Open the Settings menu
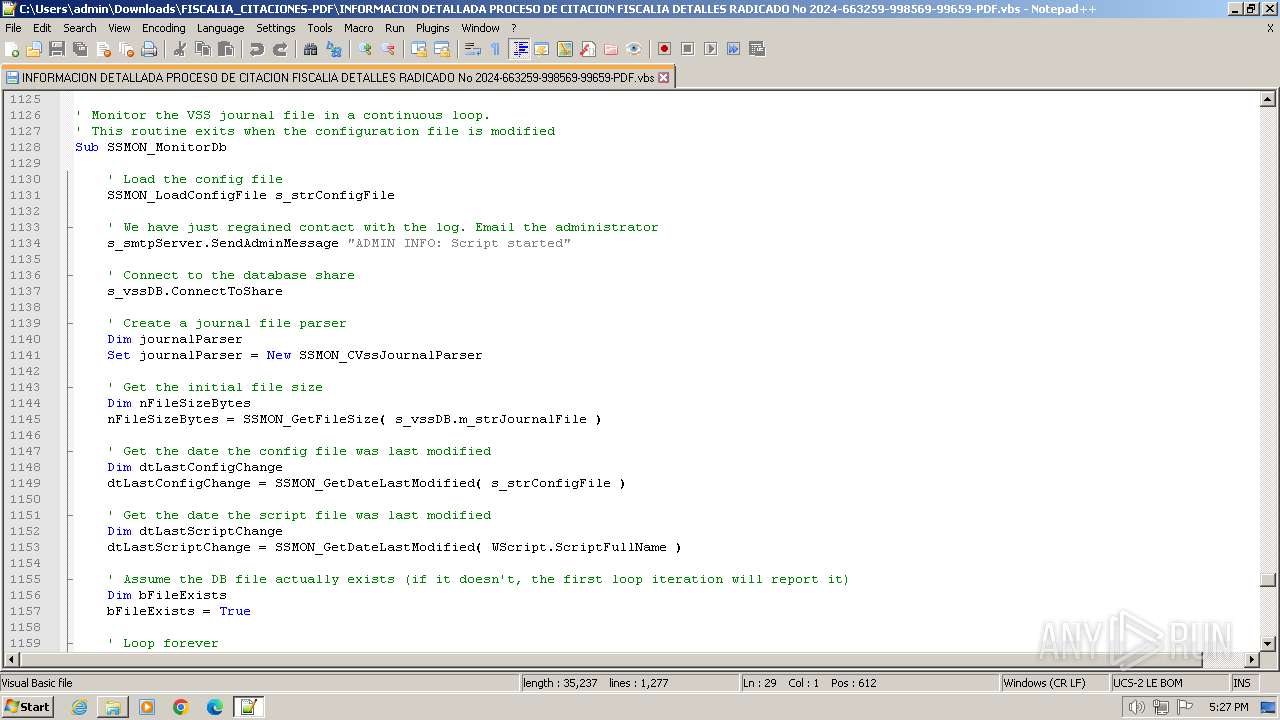This screenshot has height=720, width=1280. coord(276,28)
